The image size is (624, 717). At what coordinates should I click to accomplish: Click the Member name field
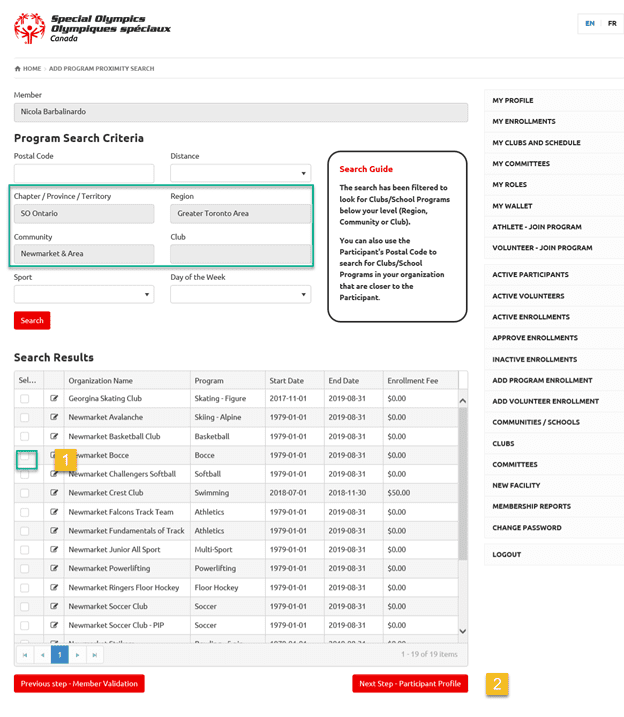coord(241,112)
